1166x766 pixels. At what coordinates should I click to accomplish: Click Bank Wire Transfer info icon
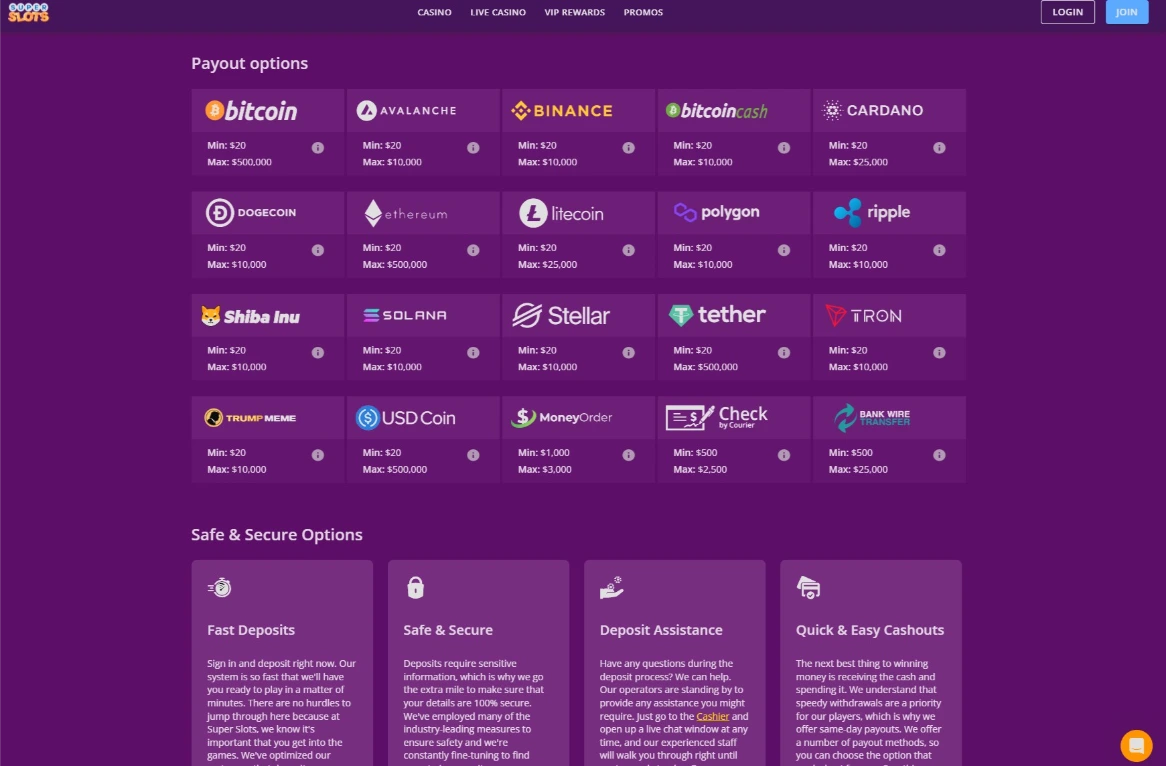click(939, 455)
